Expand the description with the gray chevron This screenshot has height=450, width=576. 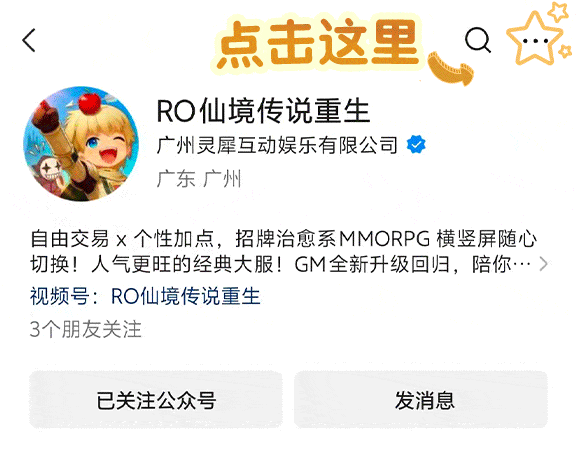point(544,264)
